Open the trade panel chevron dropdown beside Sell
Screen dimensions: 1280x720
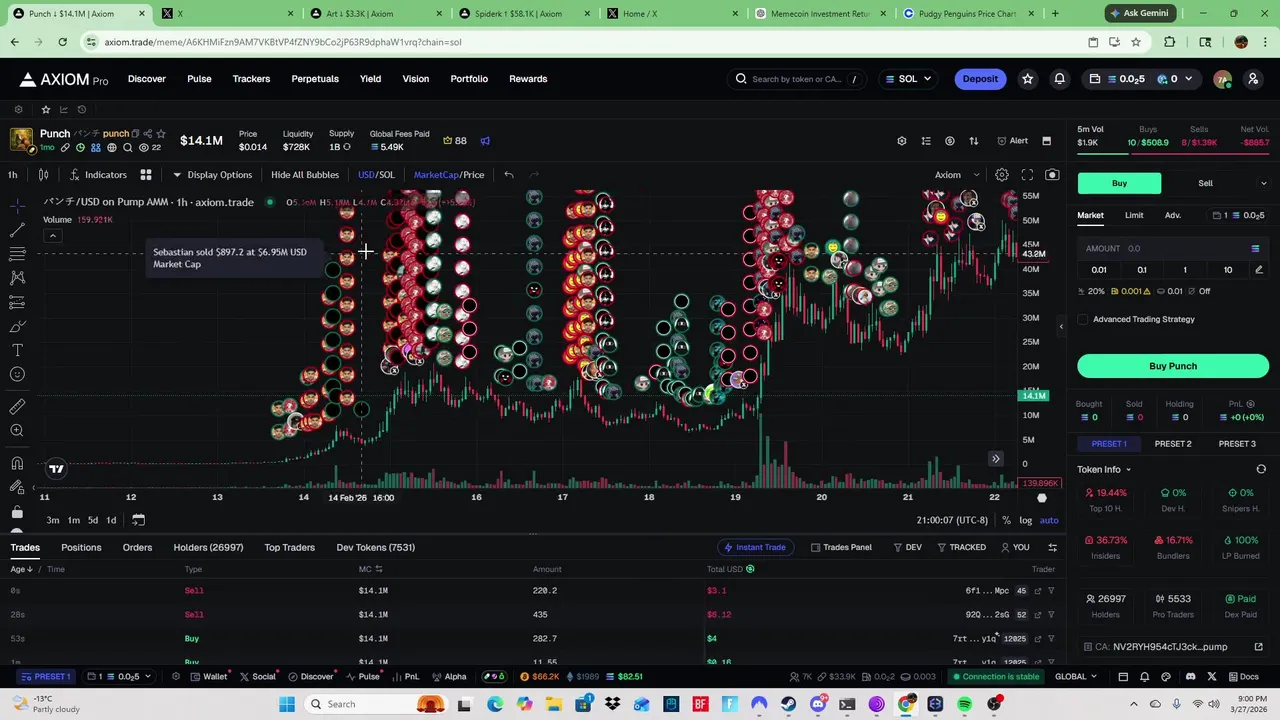coord(1263,183)
